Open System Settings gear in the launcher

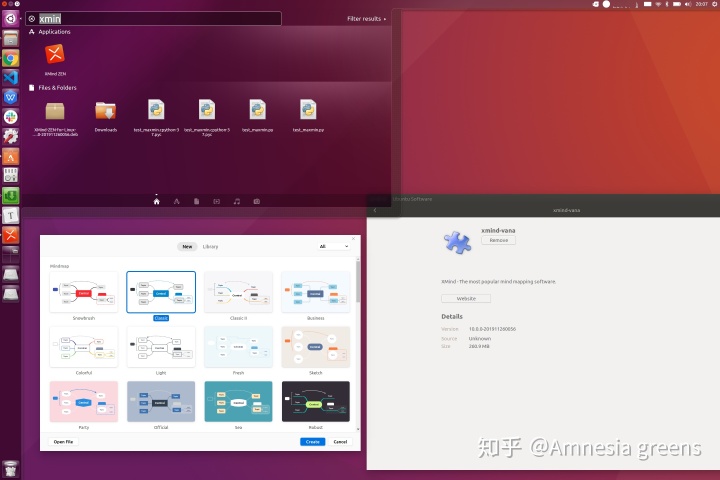tap(10, 136)
